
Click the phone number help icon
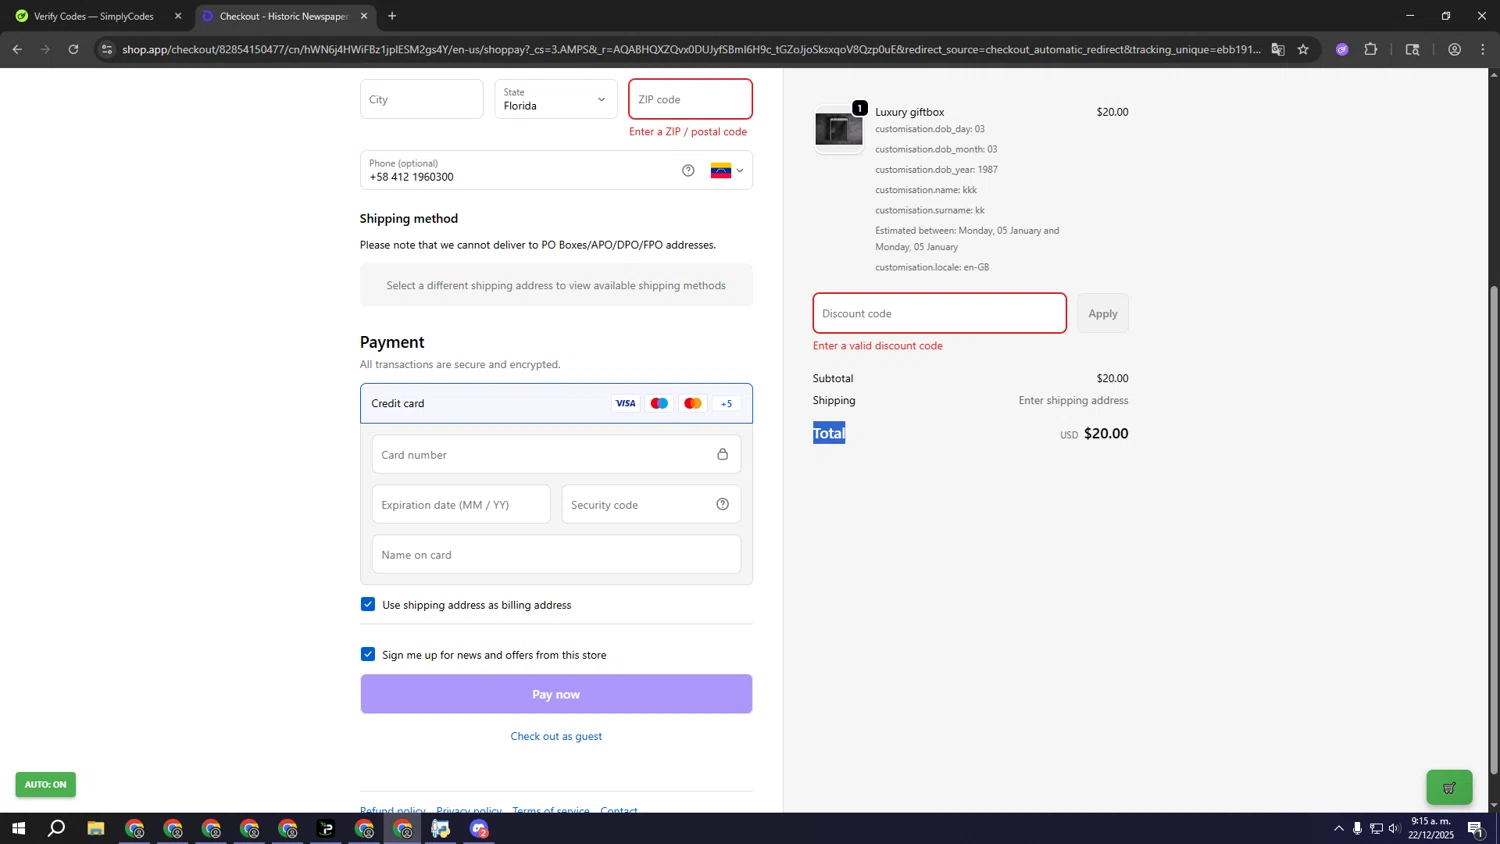(688, 171)
